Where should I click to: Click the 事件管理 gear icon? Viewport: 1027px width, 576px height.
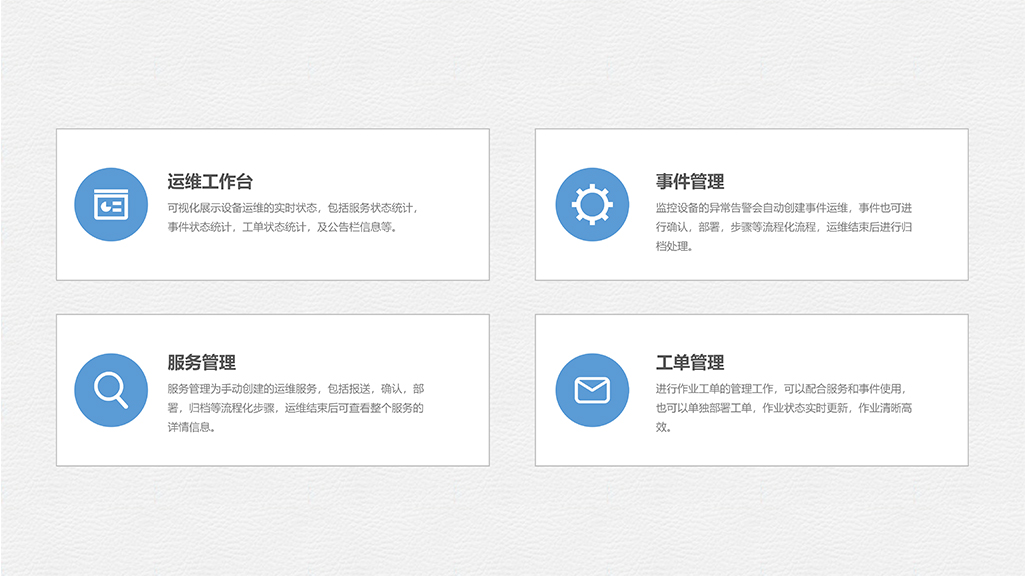click(x=592, y=204)
